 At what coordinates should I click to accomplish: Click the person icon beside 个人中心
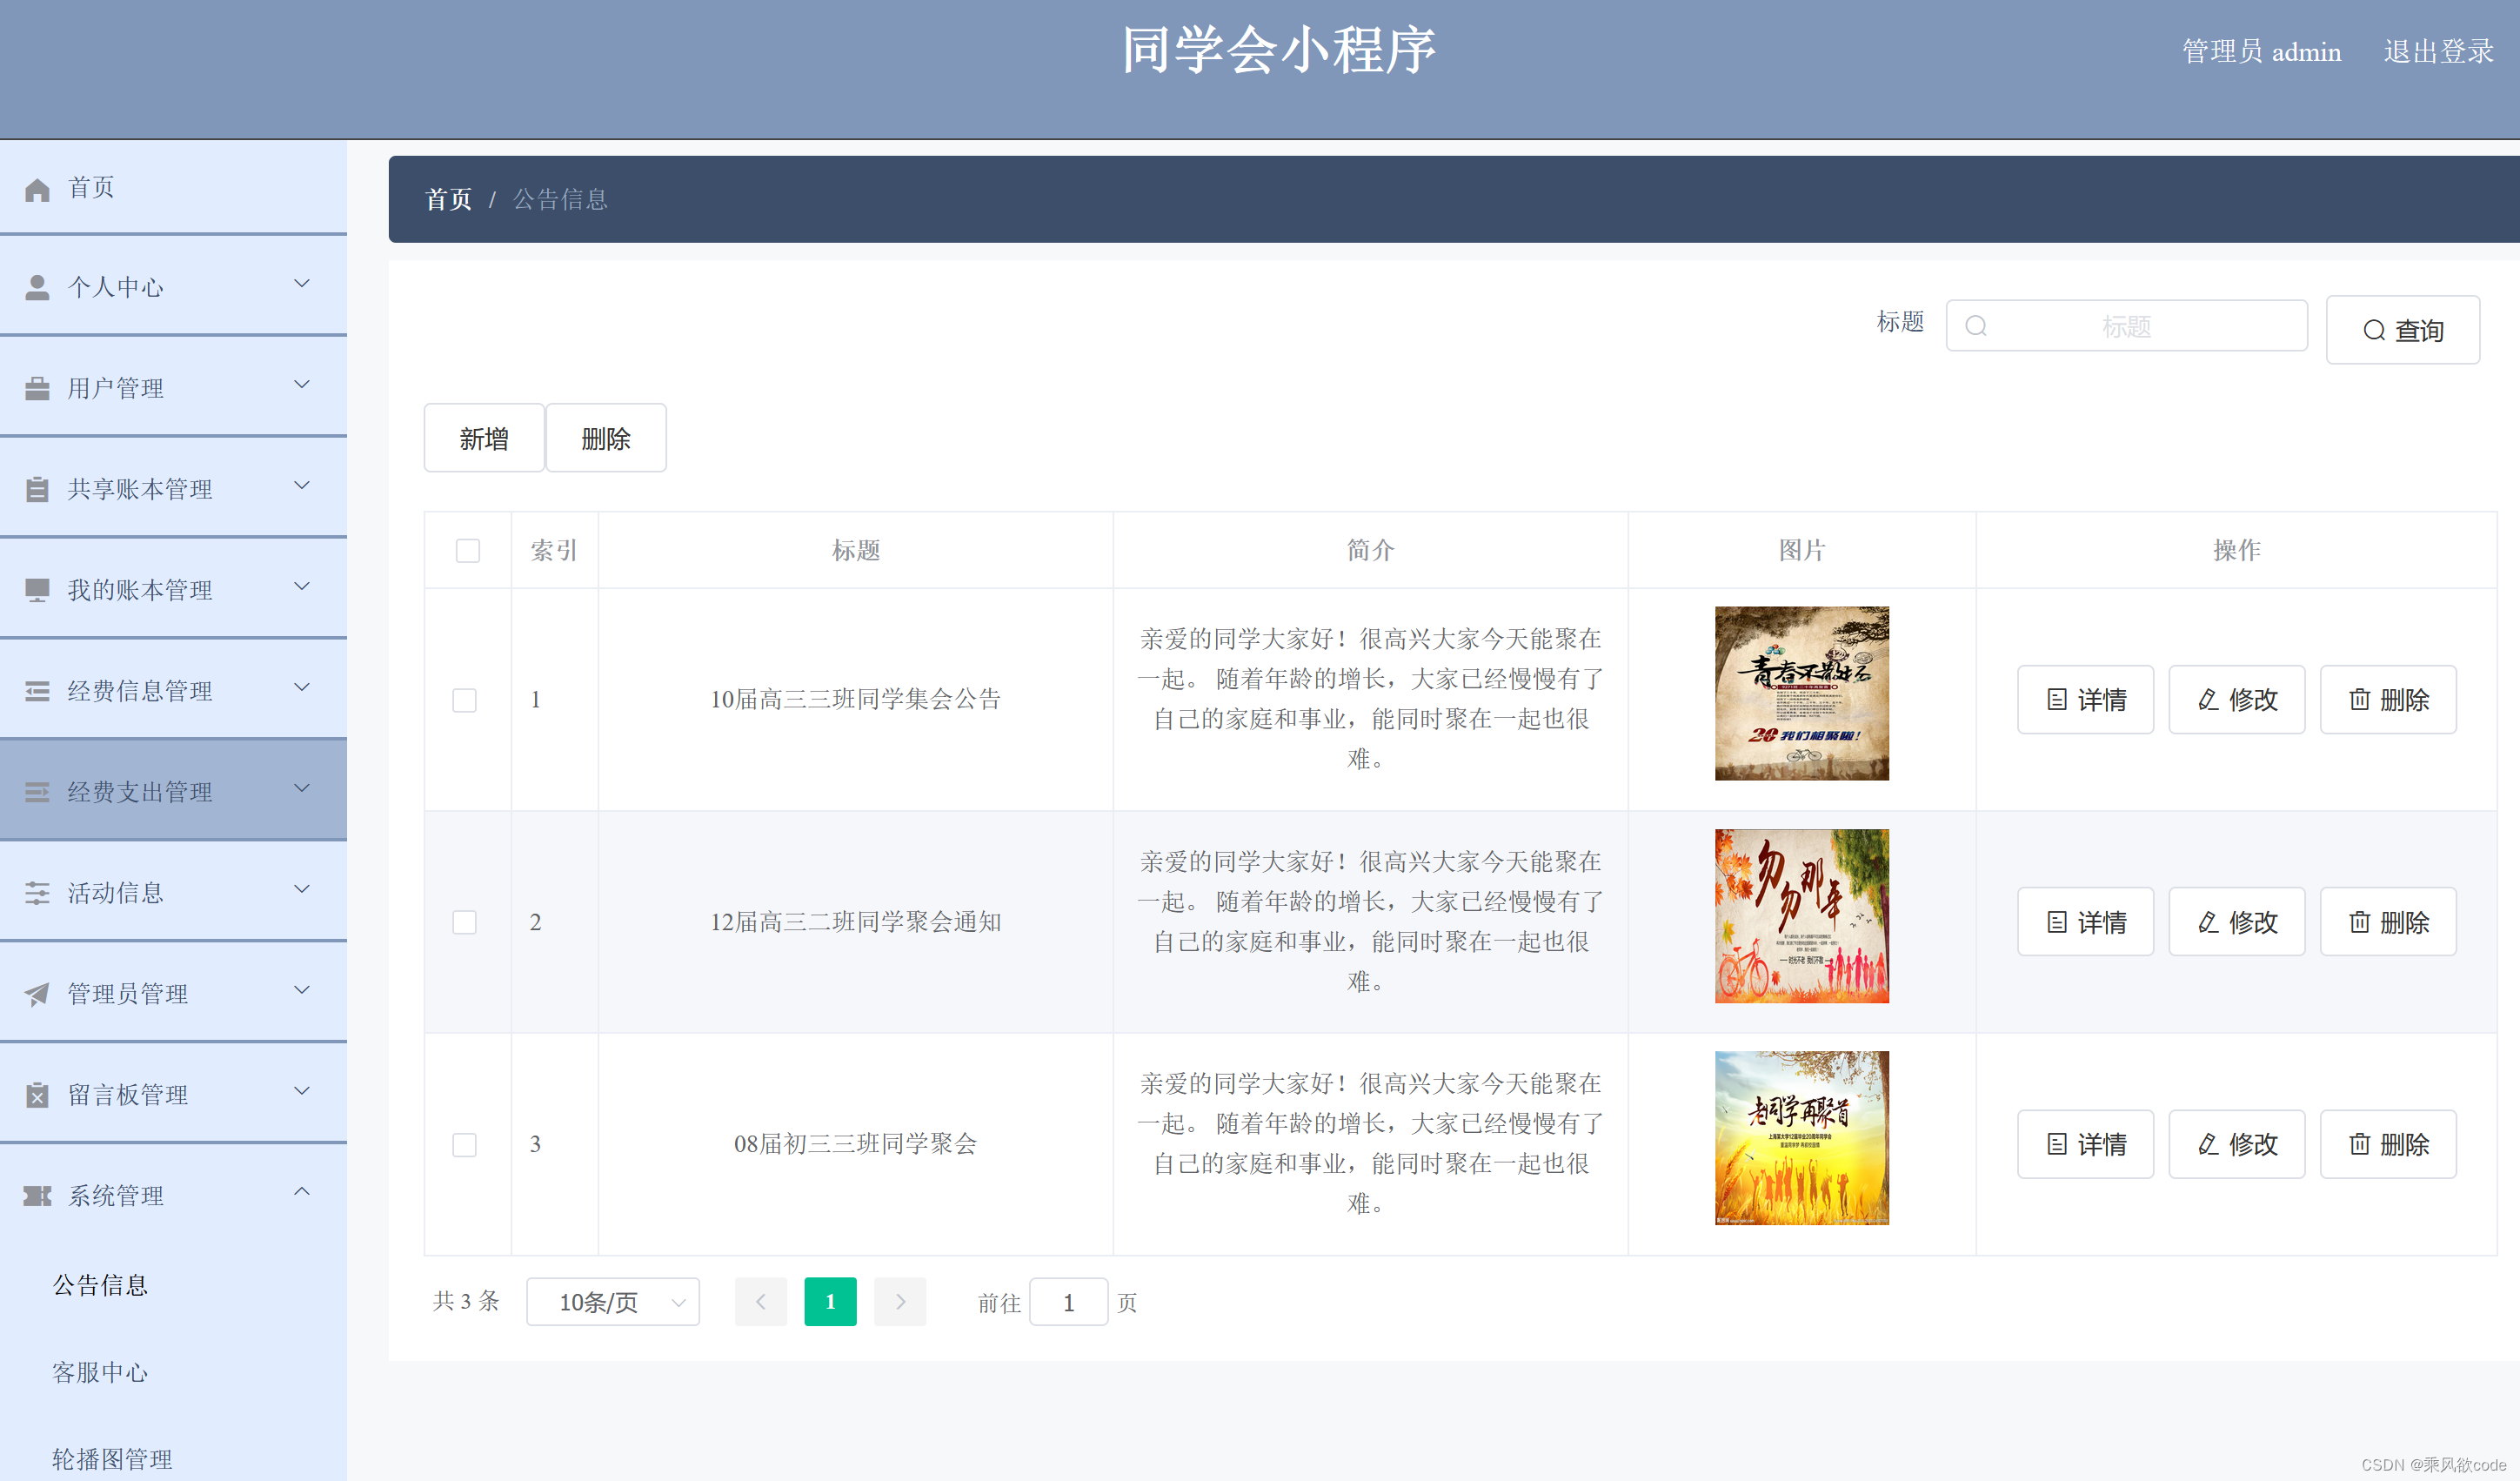(x=37, y=288)
